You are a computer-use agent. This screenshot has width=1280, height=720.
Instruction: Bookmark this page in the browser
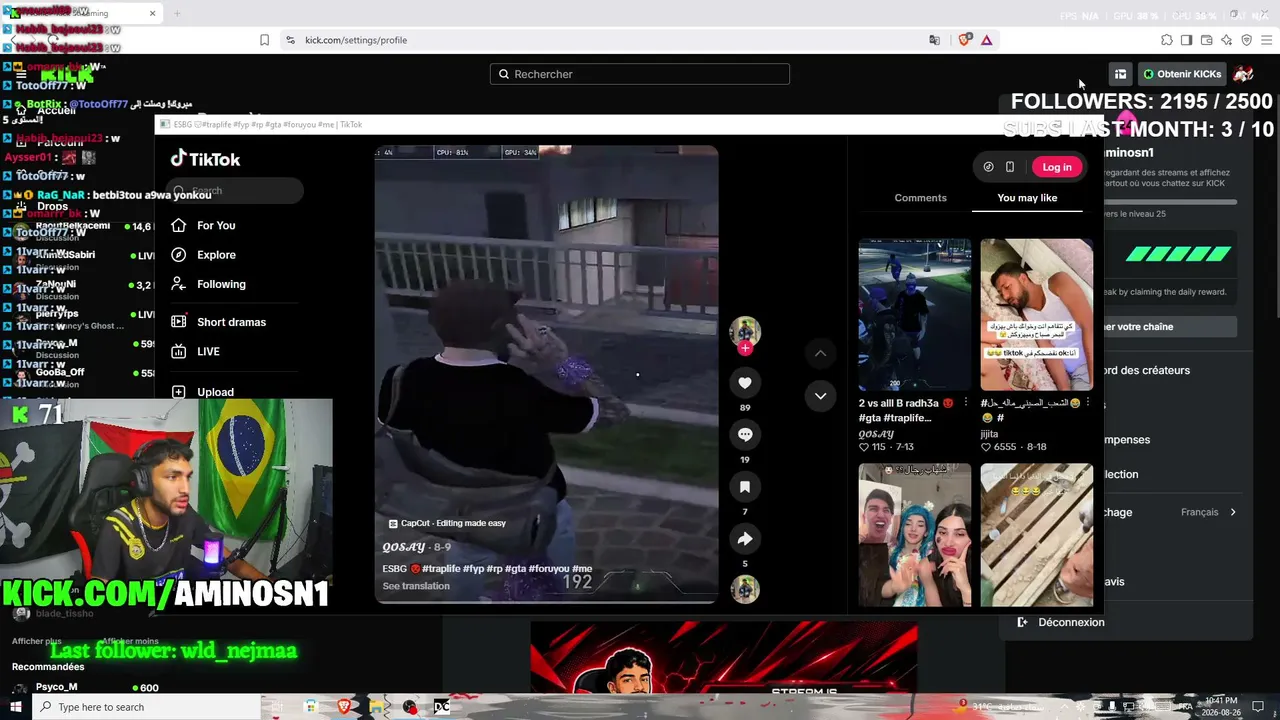tap(264, 40)
